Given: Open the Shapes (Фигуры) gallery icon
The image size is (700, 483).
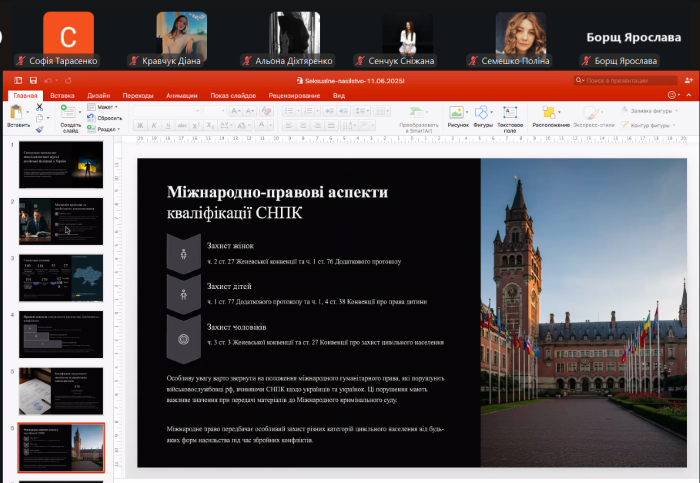Looking at the screenshot, I should (483, 114).
